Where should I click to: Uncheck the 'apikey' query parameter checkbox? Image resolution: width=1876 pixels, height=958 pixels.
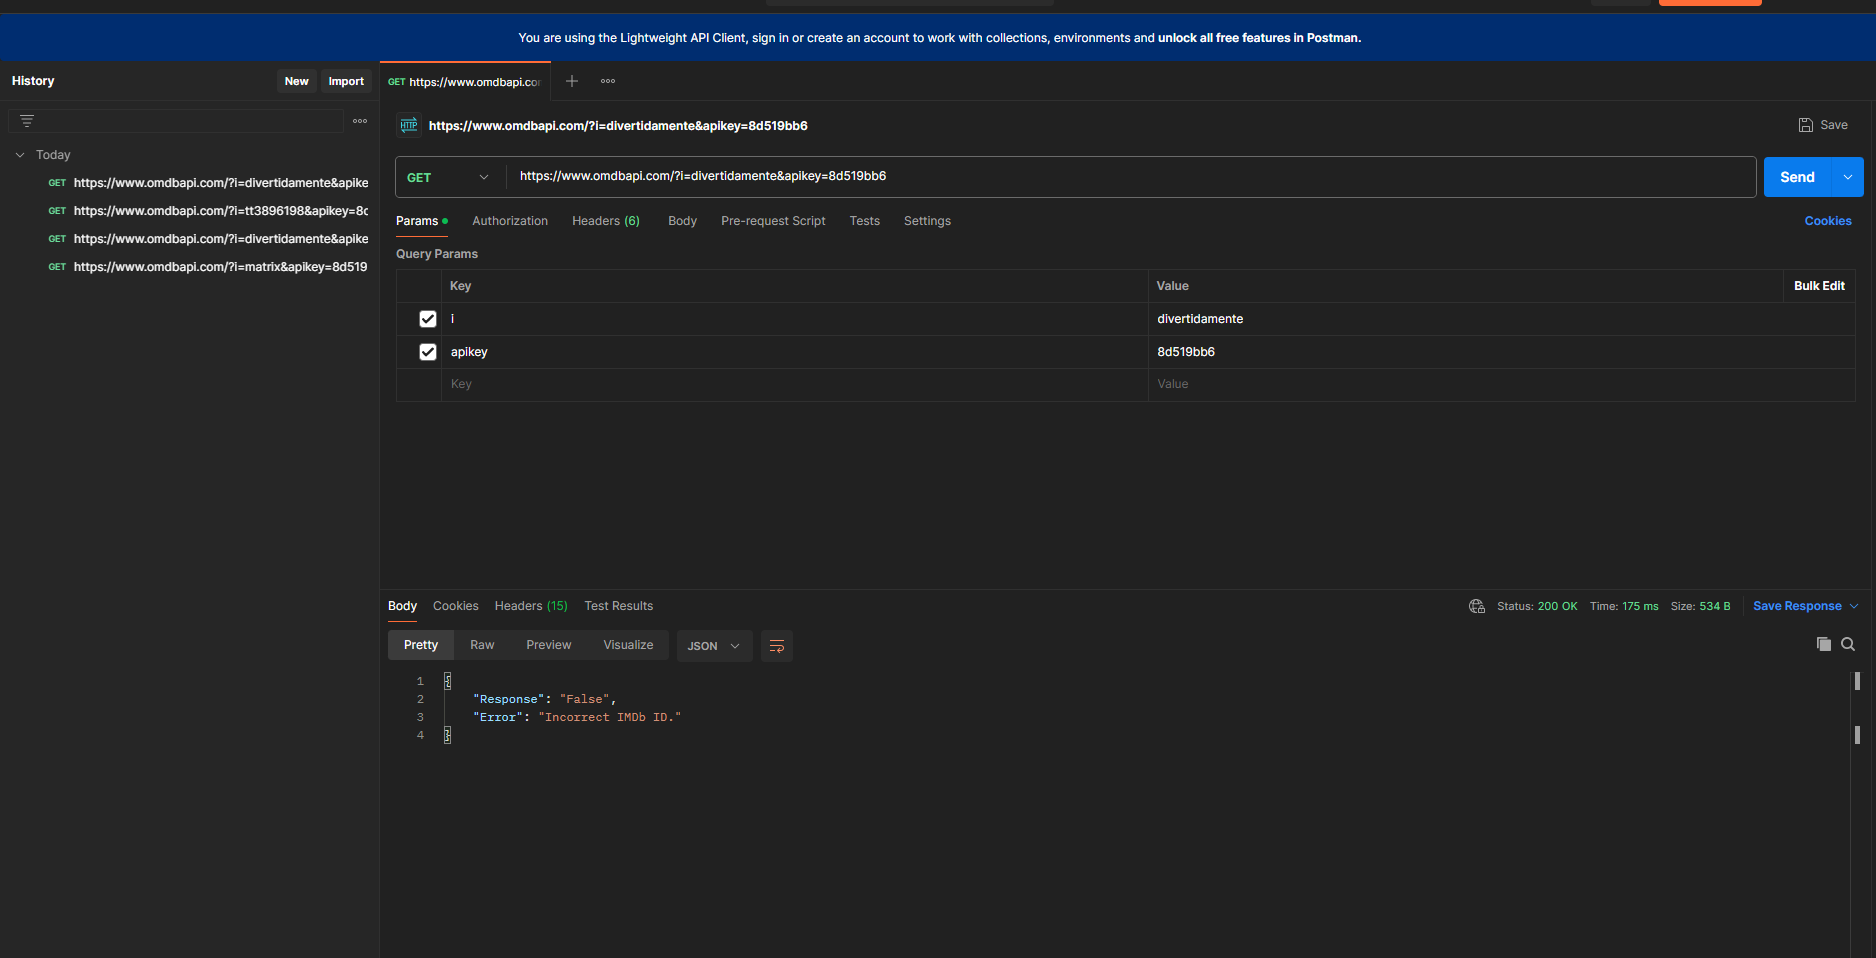coord(428,352)
